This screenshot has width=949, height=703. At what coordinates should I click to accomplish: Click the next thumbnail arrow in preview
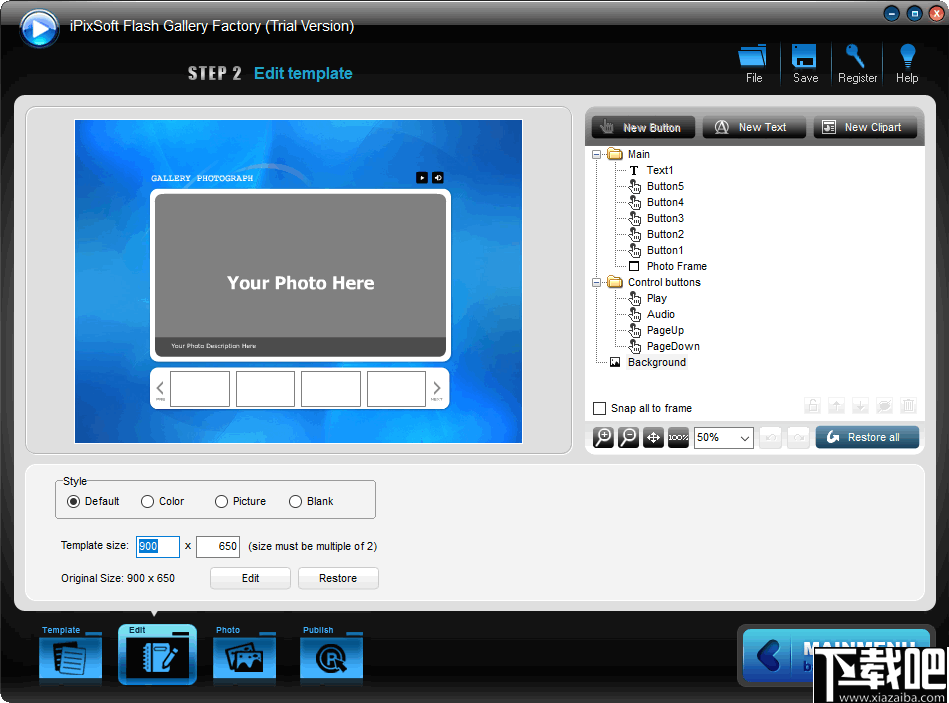pyautogui.click(x=436, y=388)
